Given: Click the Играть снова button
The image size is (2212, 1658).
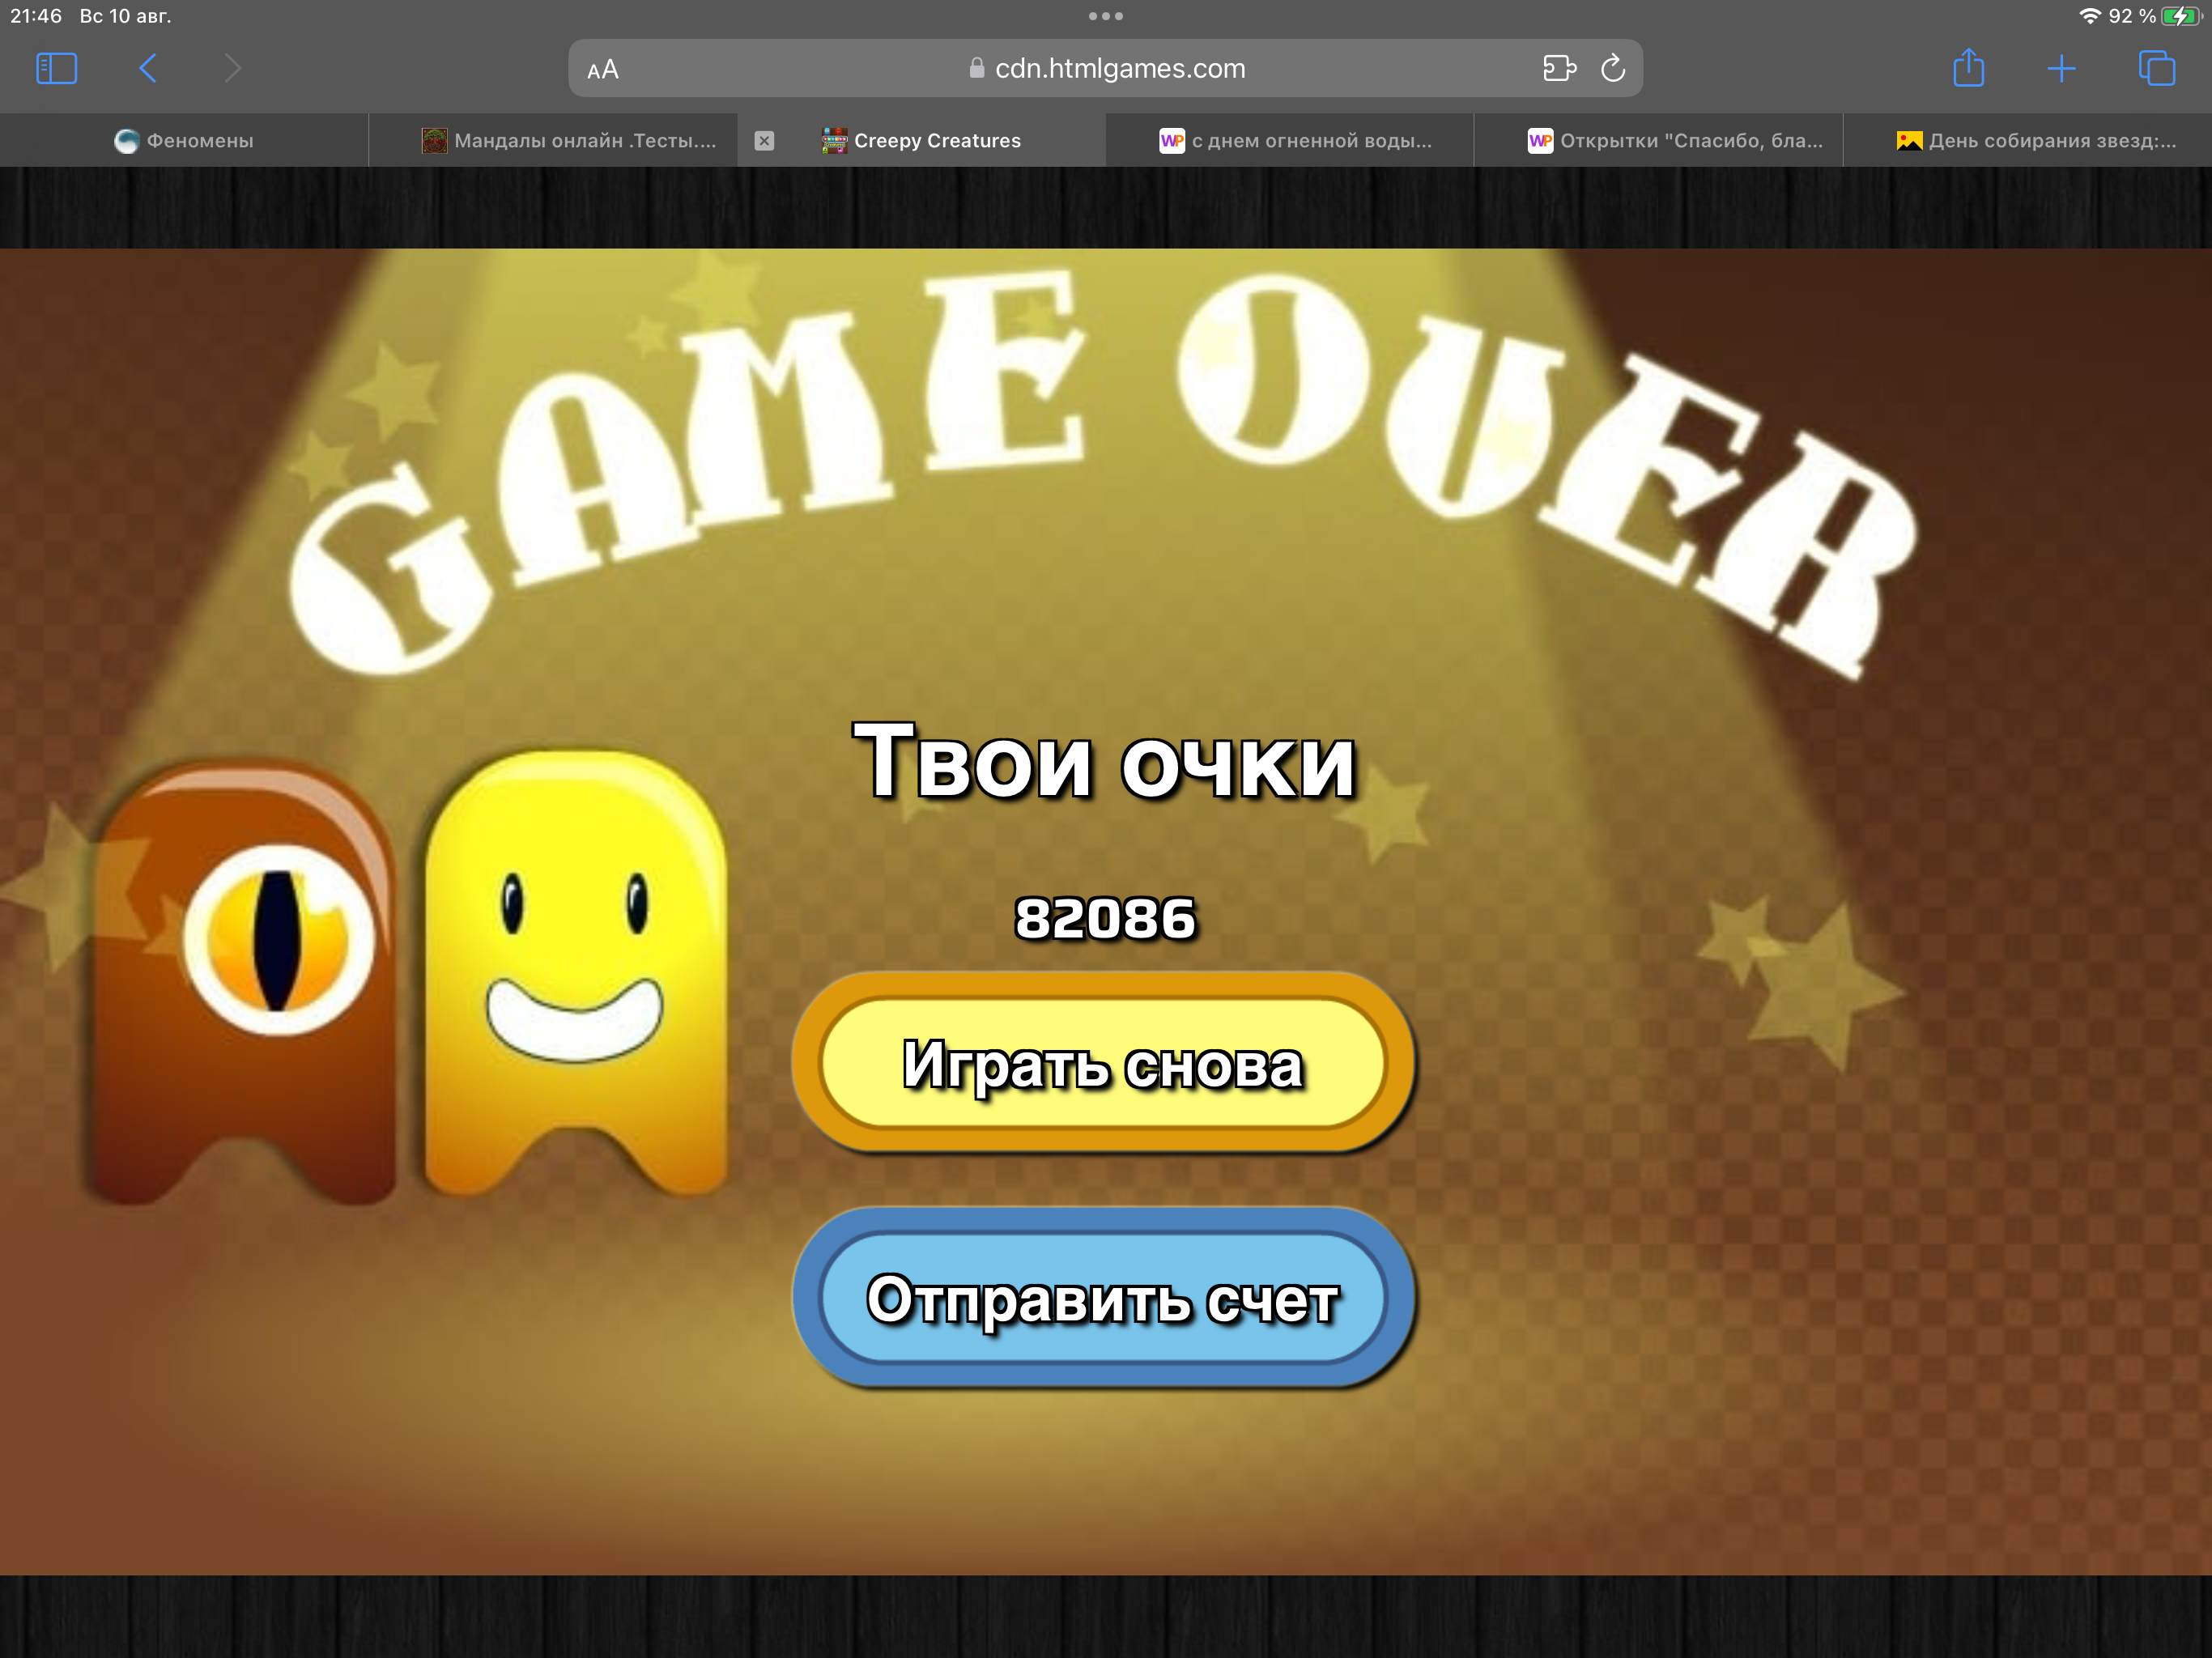Looking at the screenshot, I should pos(1103,1063).
